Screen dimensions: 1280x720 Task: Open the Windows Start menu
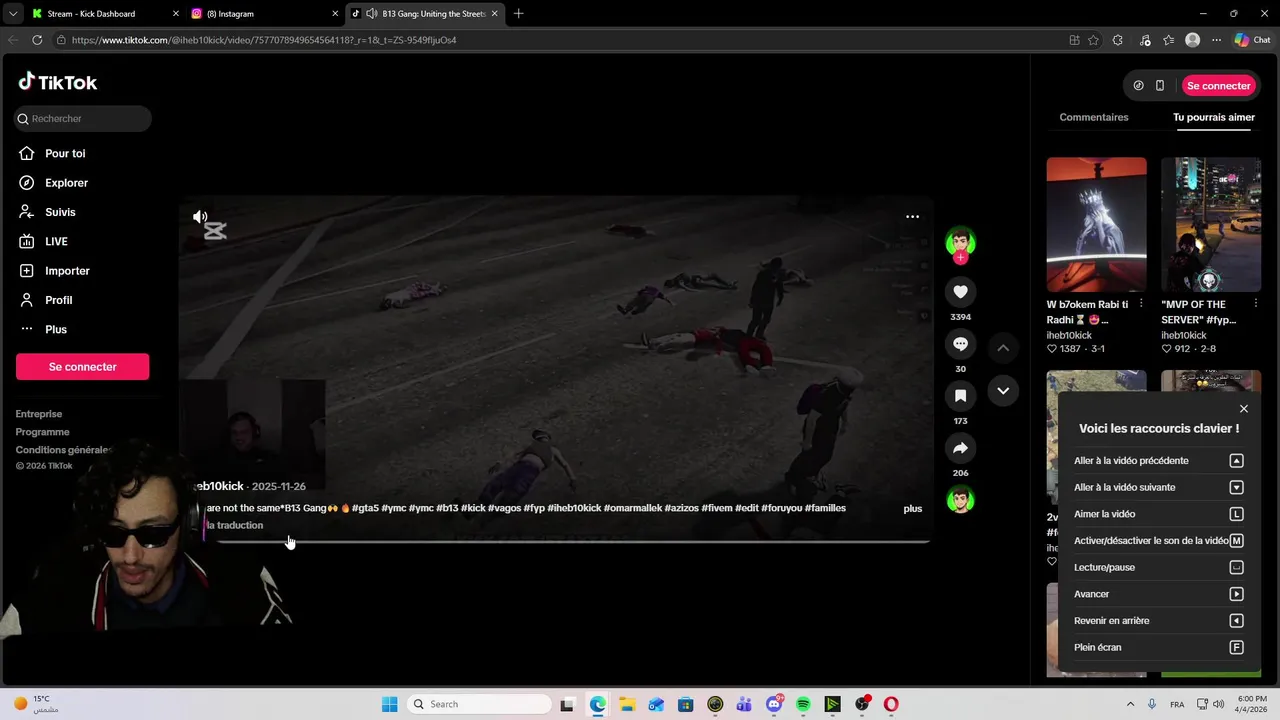tap(389, 704)
